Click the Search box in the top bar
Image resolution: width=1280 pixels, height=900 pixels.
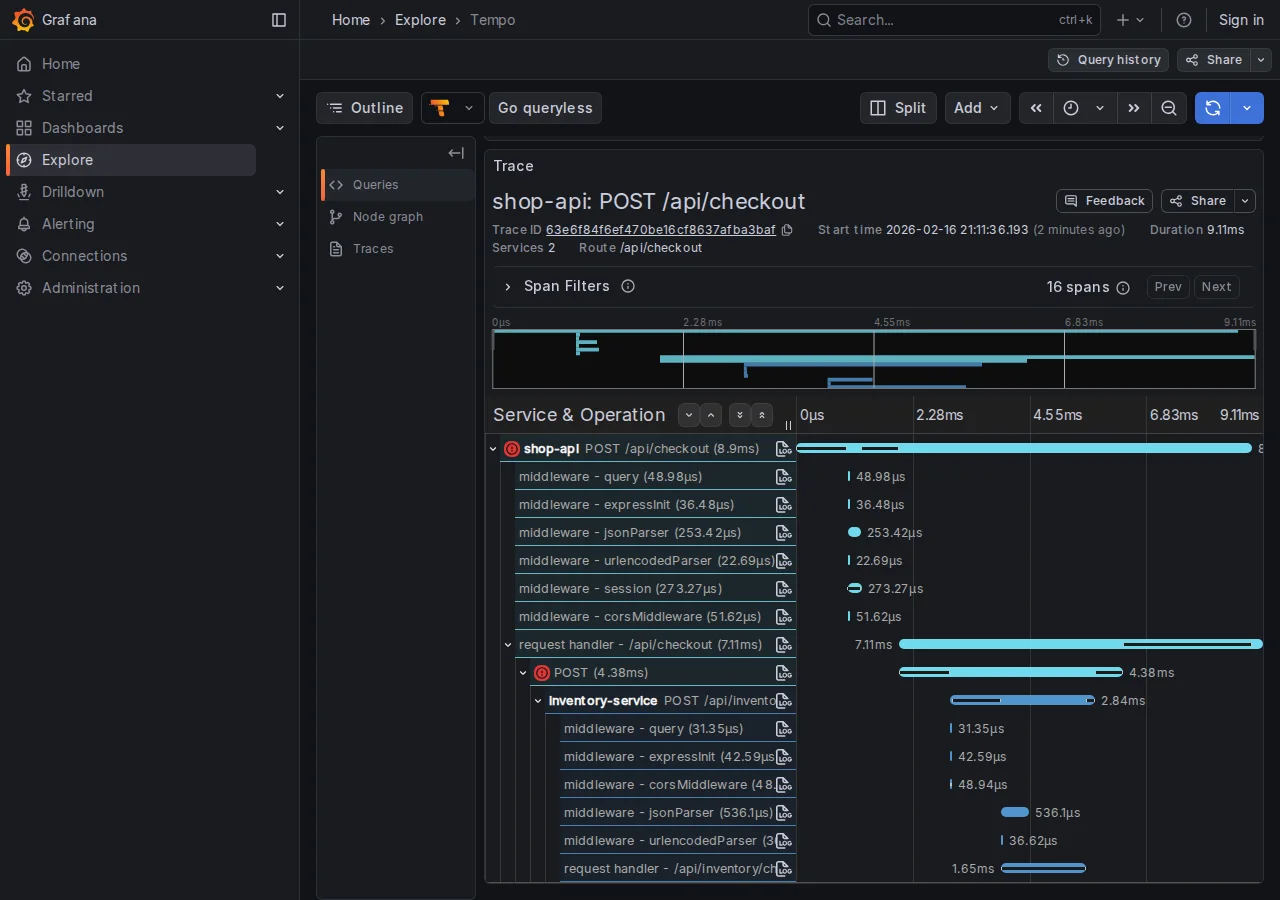950,20
